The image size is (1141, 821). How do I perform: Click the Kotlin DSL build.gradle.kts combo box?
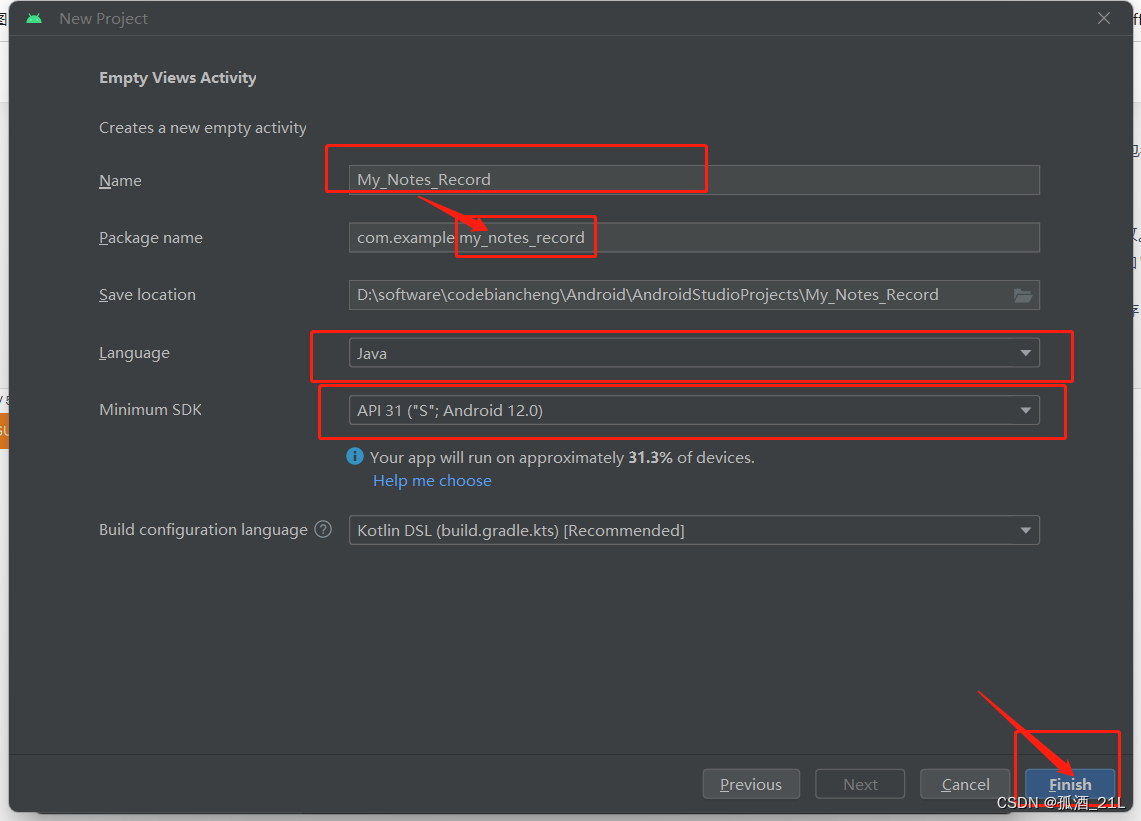click(x=694, y=531)
